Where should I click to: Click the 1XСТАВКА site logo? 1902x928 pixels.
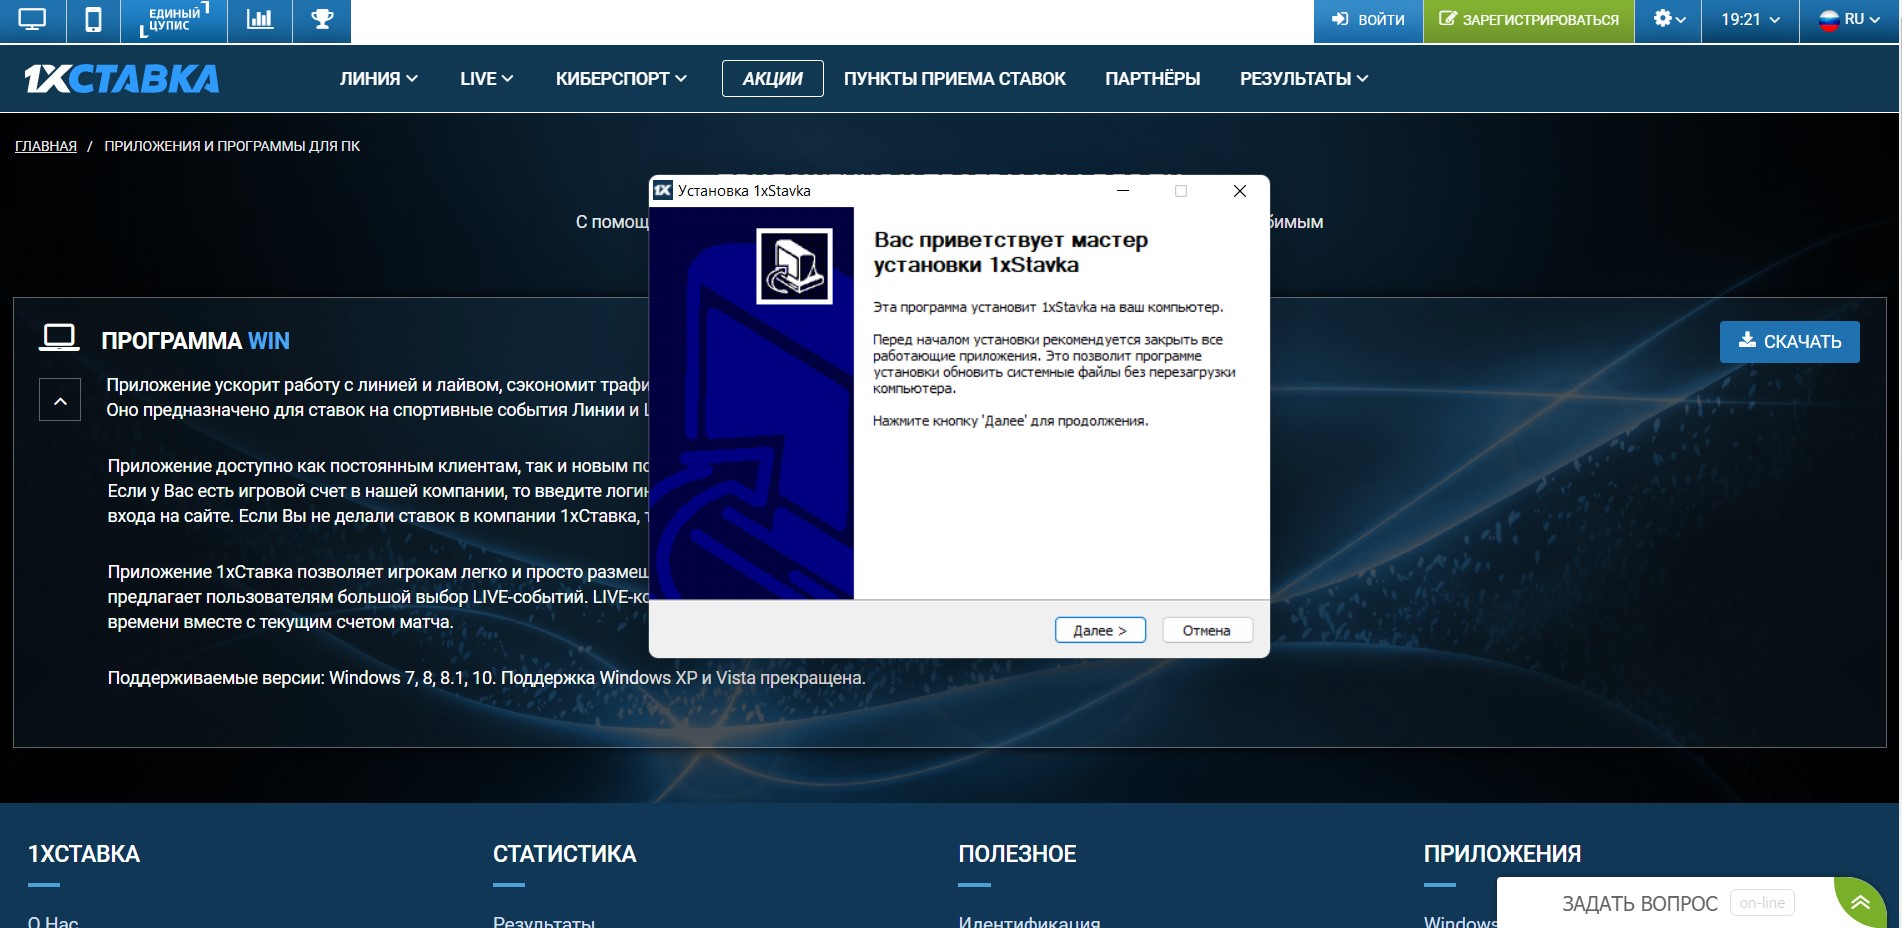(x=121, y=79)
